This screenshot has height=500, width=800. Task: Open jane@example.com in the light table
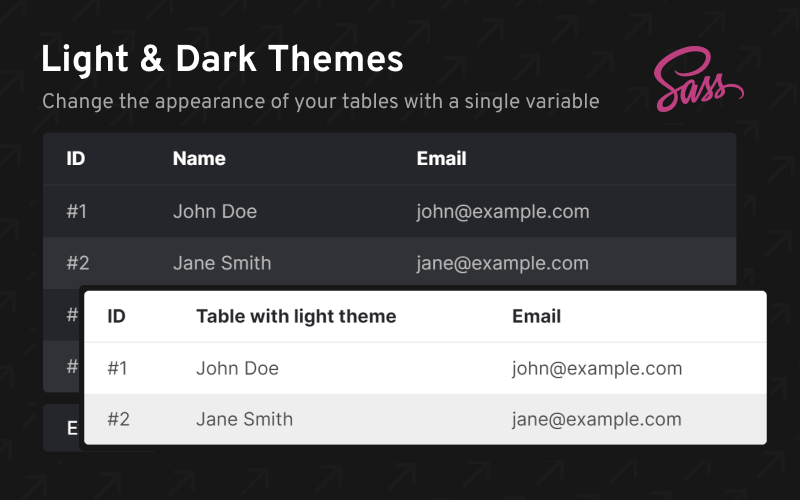pyautogui.click(x=597, y=419)
